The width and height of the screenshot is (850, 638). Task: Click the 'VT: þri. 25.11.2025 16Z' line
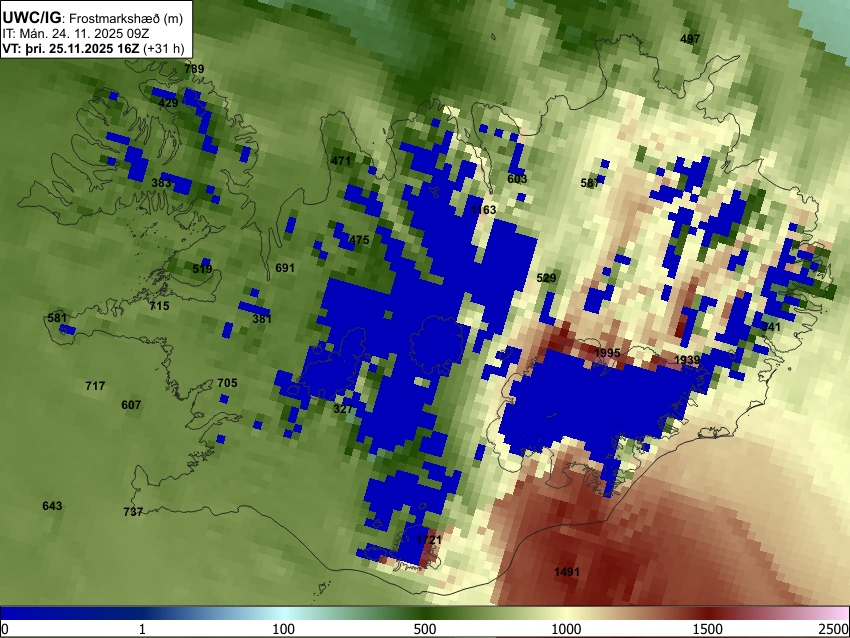(x=93, y=48)
